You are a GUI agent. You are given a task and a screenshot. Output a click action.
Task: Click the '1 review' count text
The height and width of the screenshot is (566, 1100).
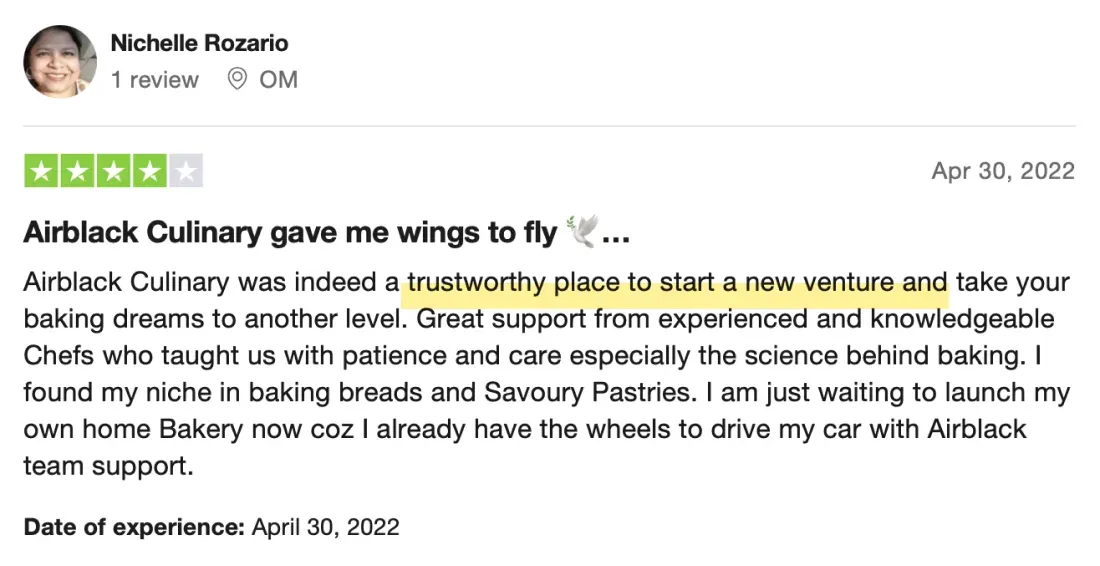(x=154, y=79)
